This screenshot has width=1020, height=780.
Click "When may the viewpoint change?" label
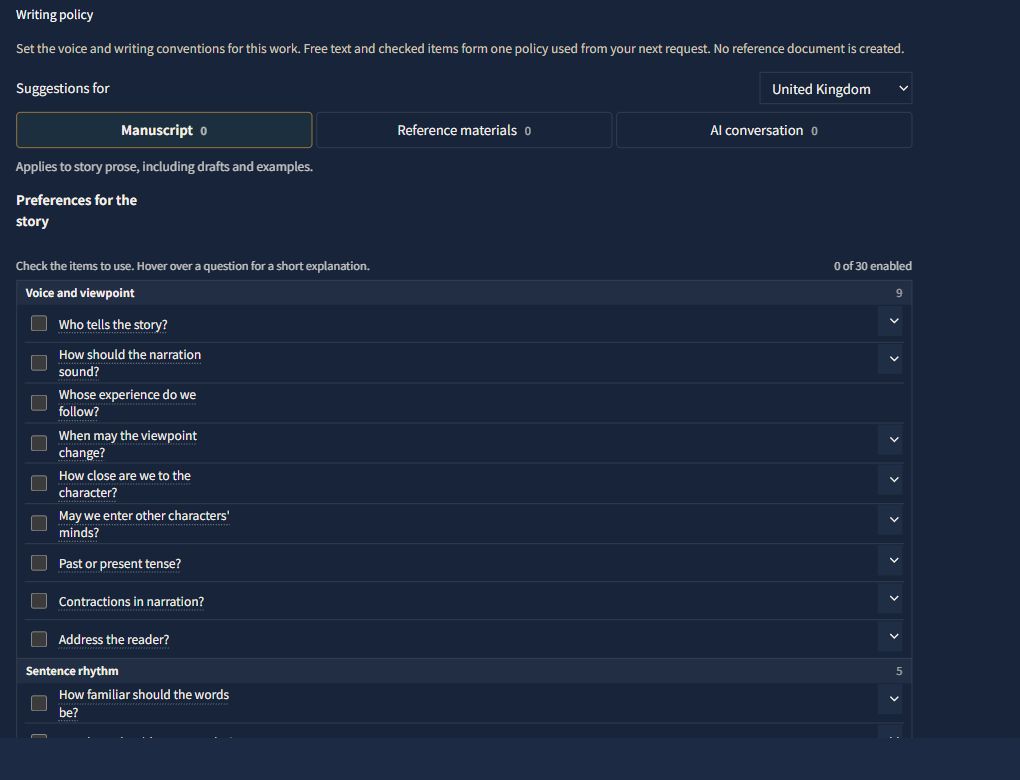click(128, 444)
